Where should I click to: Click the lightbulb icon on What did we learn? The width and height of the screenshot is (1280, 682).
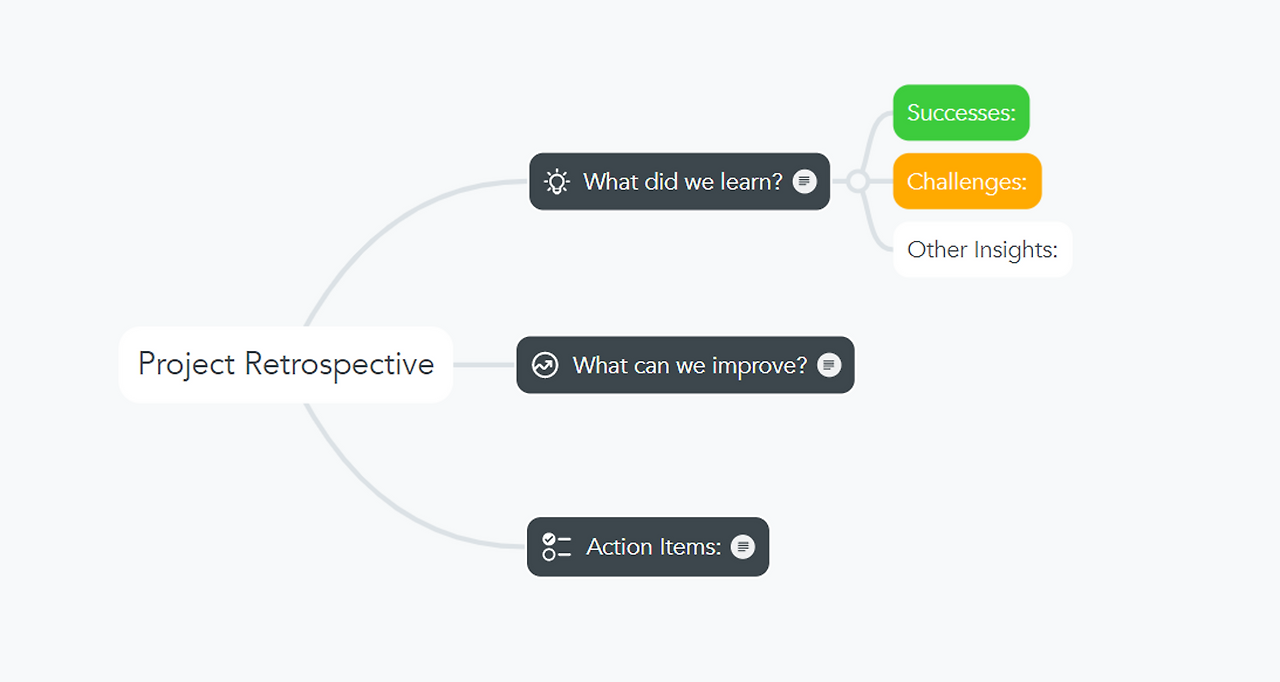[x=556, y=181]
